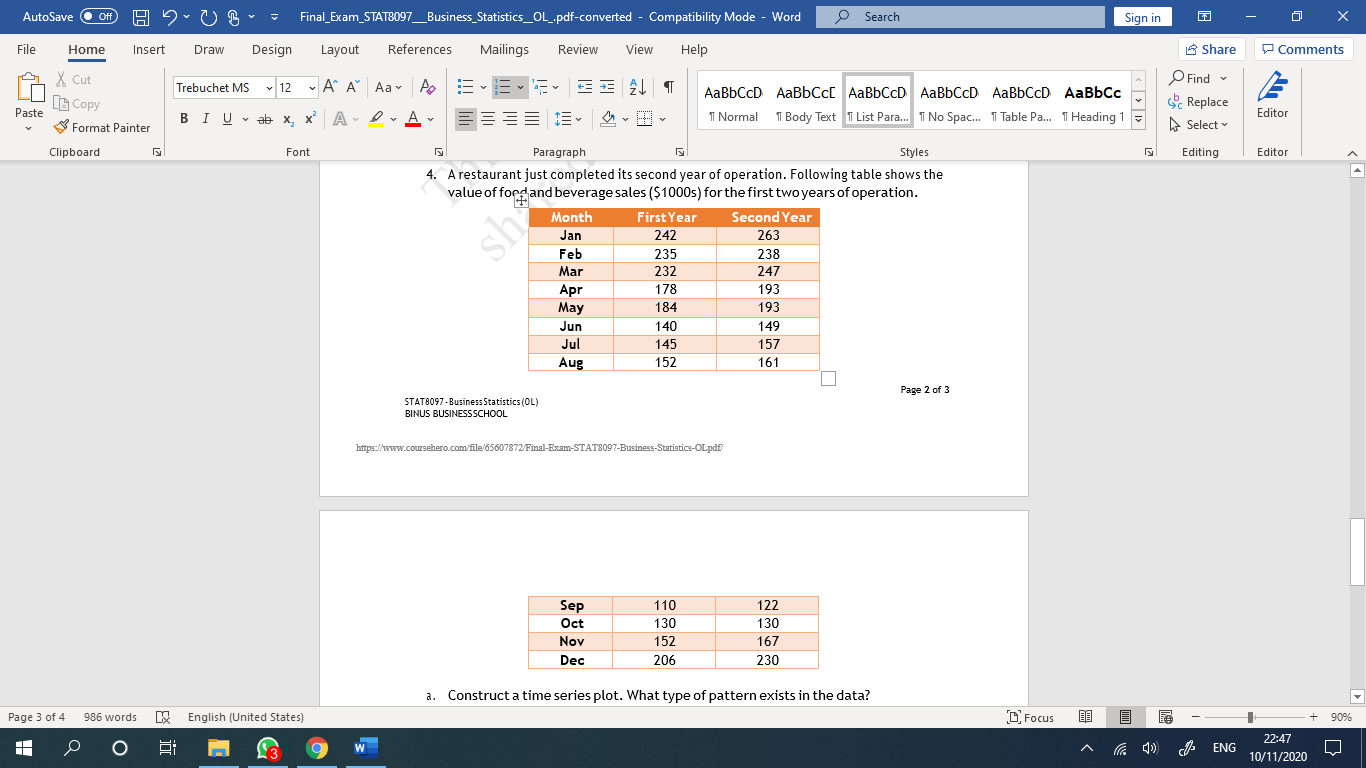Viewport: 1366px width, 768px height.
Task: Open the font size 12 dropdown
Action: point(312,88)
